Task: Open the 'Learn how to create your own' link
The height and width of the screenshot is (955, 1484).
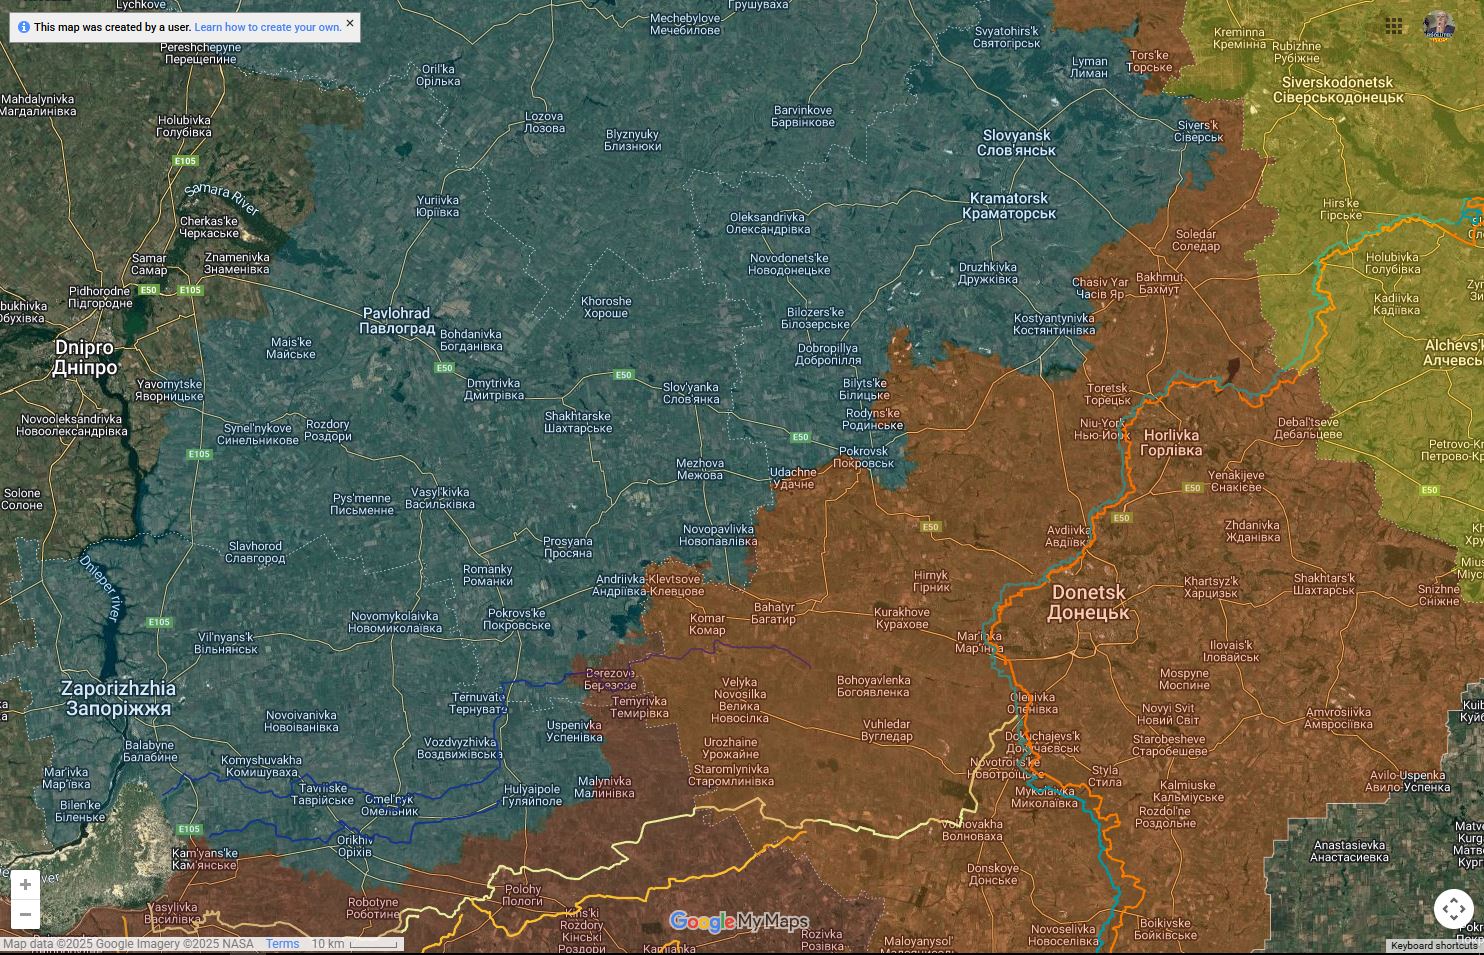Action: pyautogui.click(x=268, y=27)
